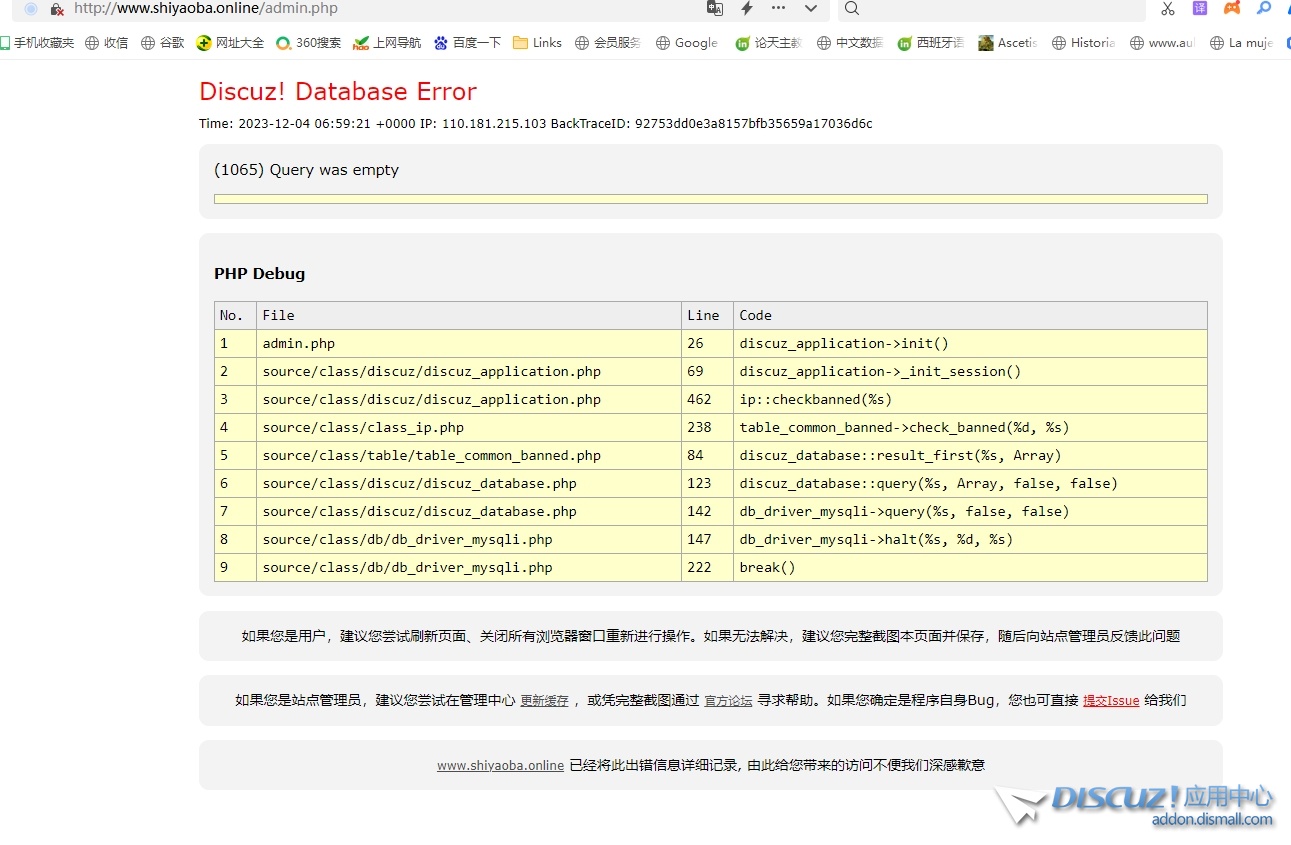Click the '(1065) Query was empty' message

pos(306,170)
